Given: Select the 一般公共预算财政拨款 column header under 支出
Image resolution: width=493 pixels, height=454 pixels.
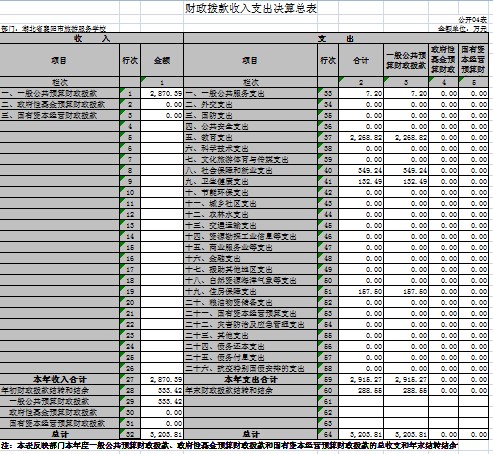Looking at the screenshot, I should pos(406,60).
